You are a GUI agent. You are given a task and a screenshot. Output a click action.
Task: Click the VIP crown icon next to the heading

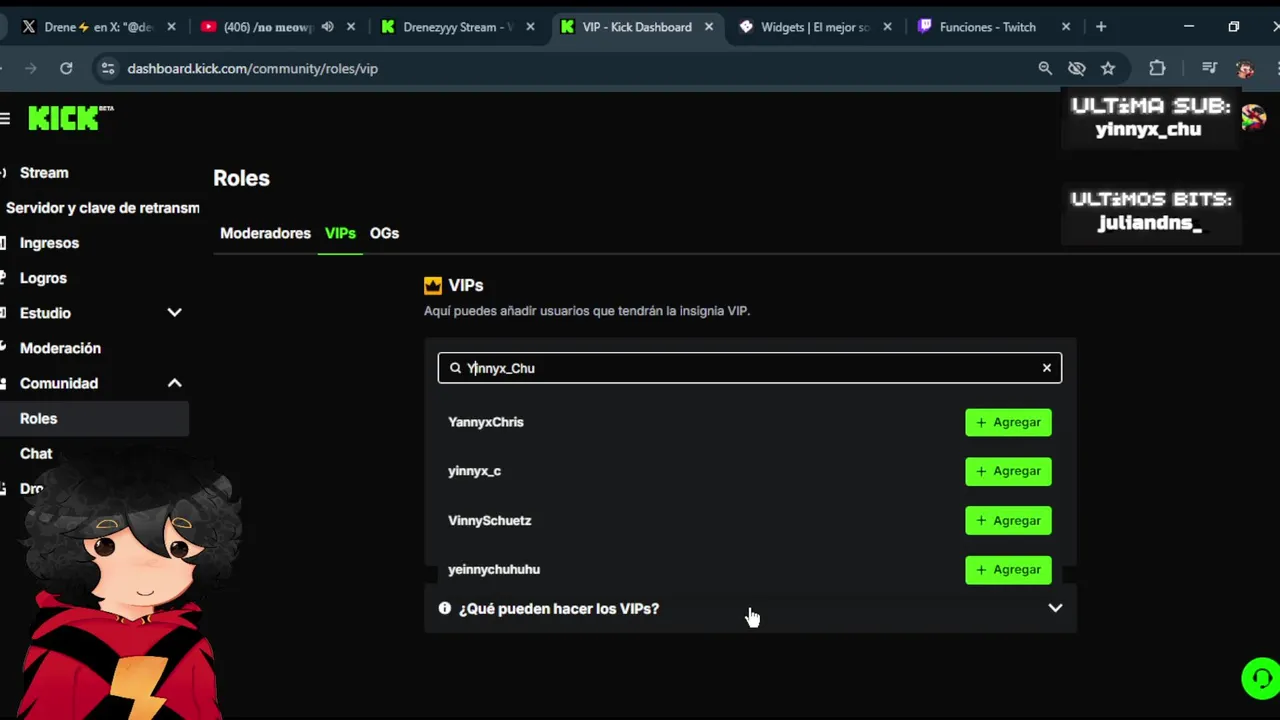(433, 286)
